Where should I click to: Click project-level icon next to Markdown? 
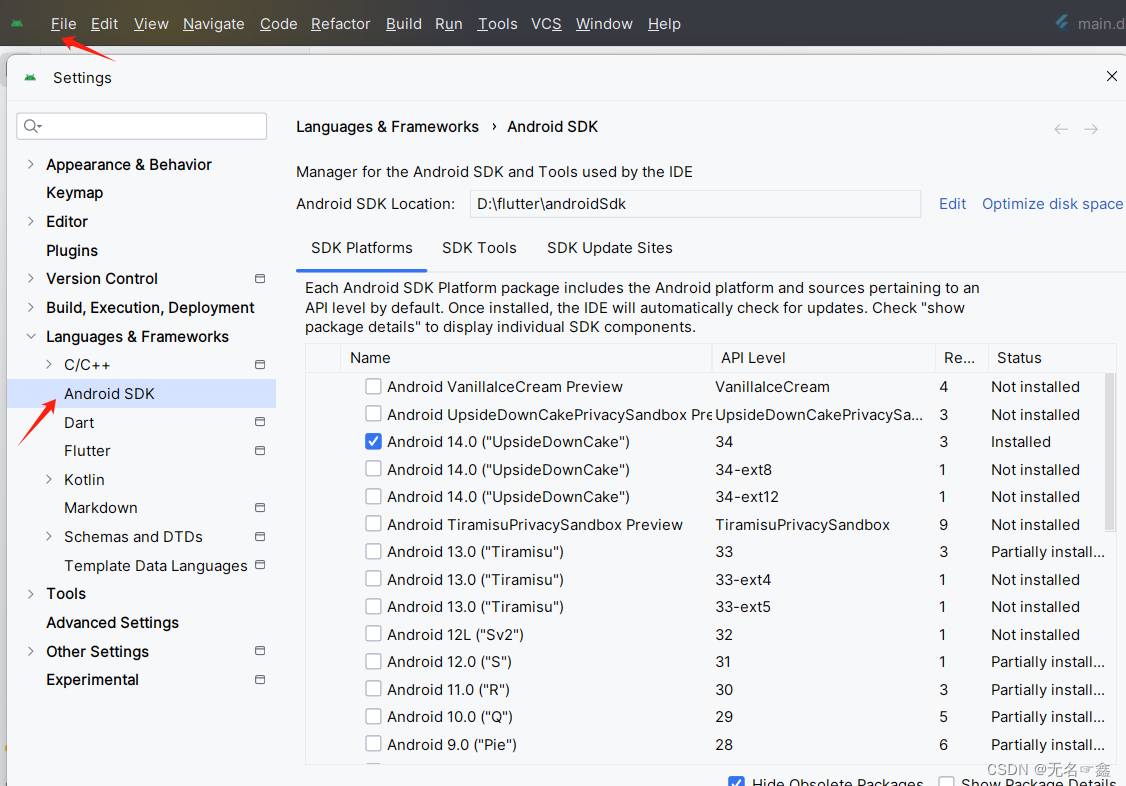260,507
